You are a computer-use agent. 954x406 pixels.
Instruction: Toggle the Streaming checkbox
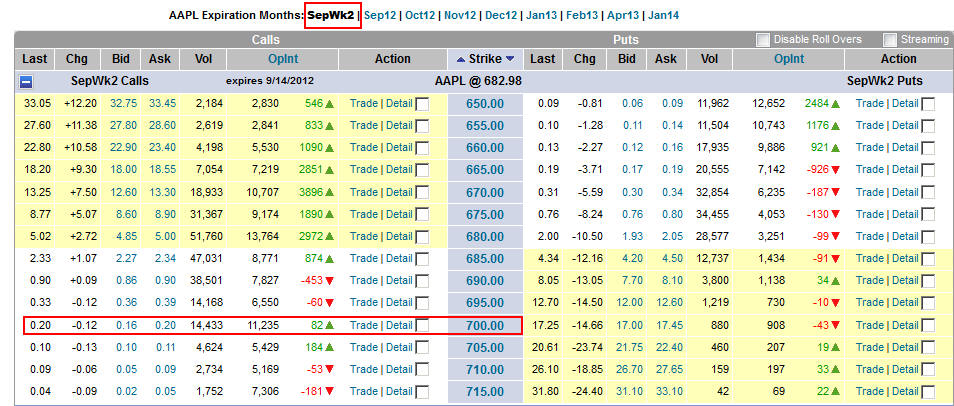tap(890, 40)
